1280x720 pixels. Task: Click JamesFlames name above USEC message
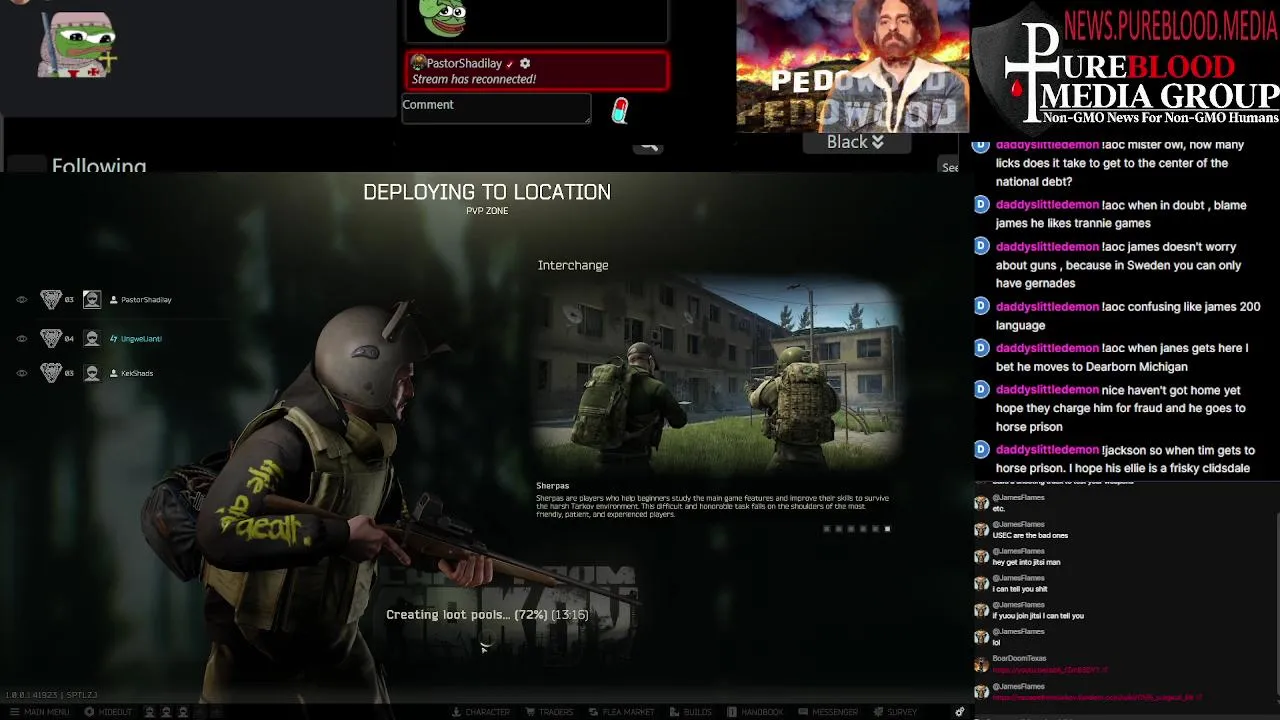coord(1018,525)
